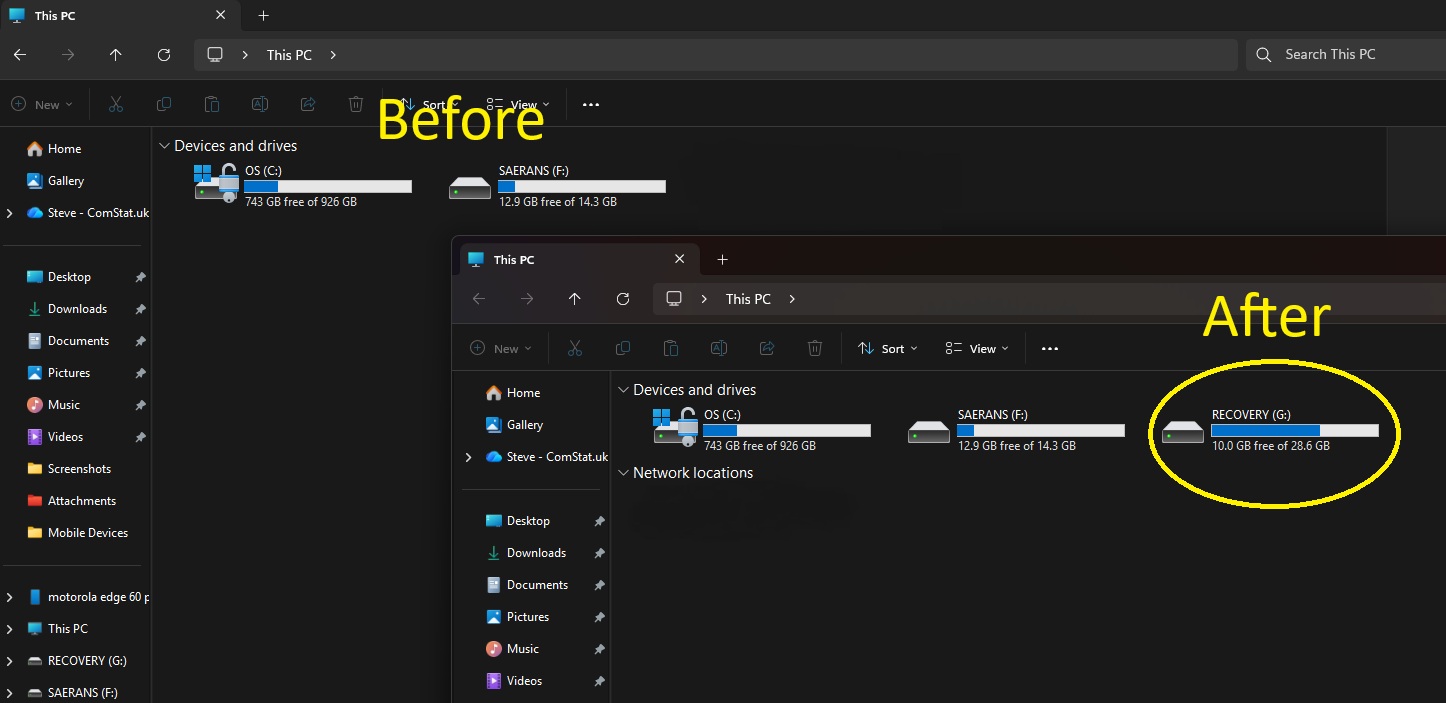Click This PC in back address bar

click(x=289, y=55)
